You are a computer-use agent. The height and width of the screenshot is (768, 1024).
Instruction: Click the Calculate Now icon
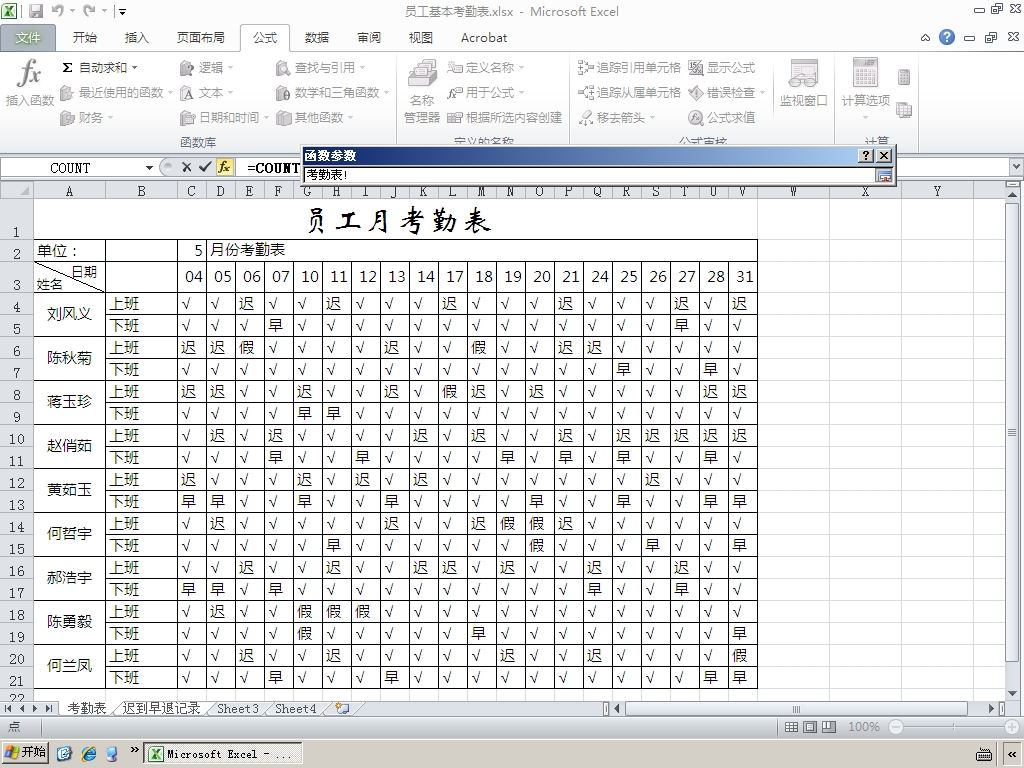coord(904,77)
